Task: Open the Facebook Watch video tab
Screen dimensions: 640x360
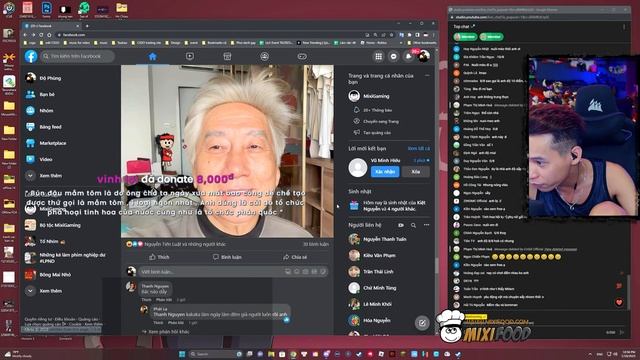Action: pos(190,56)
